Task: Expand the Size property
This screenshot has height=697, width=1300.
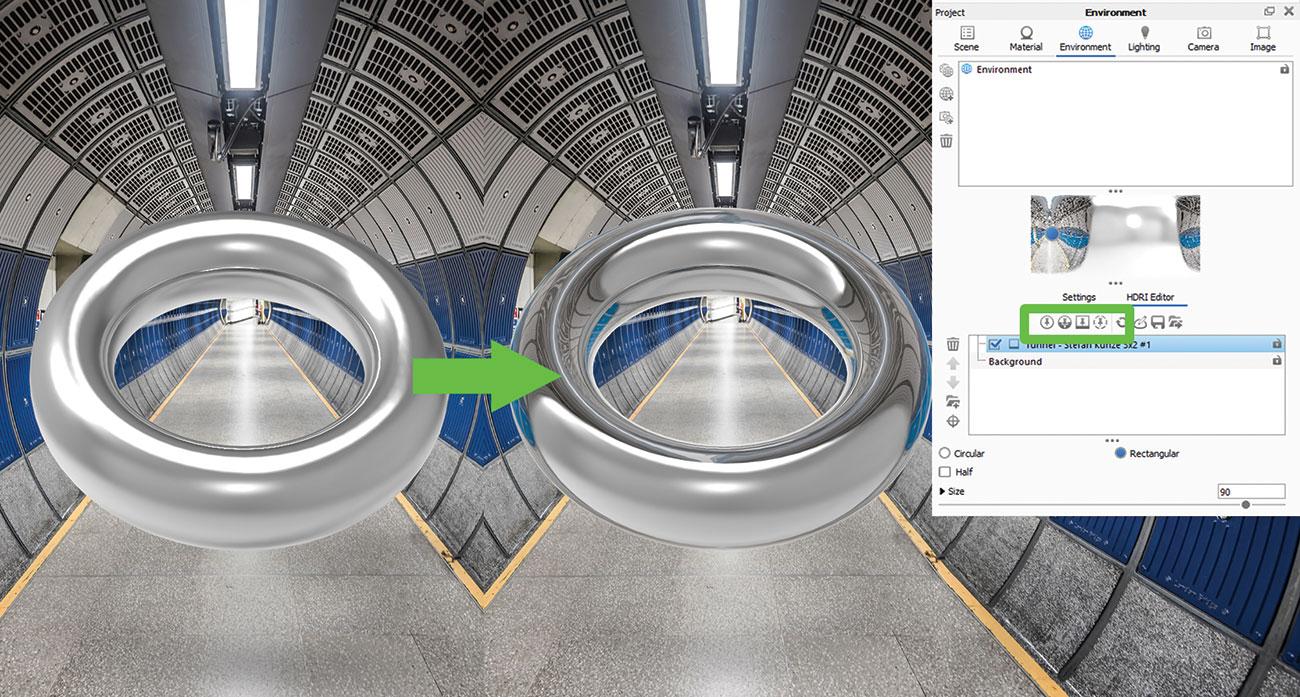Action: coord(941,490)
